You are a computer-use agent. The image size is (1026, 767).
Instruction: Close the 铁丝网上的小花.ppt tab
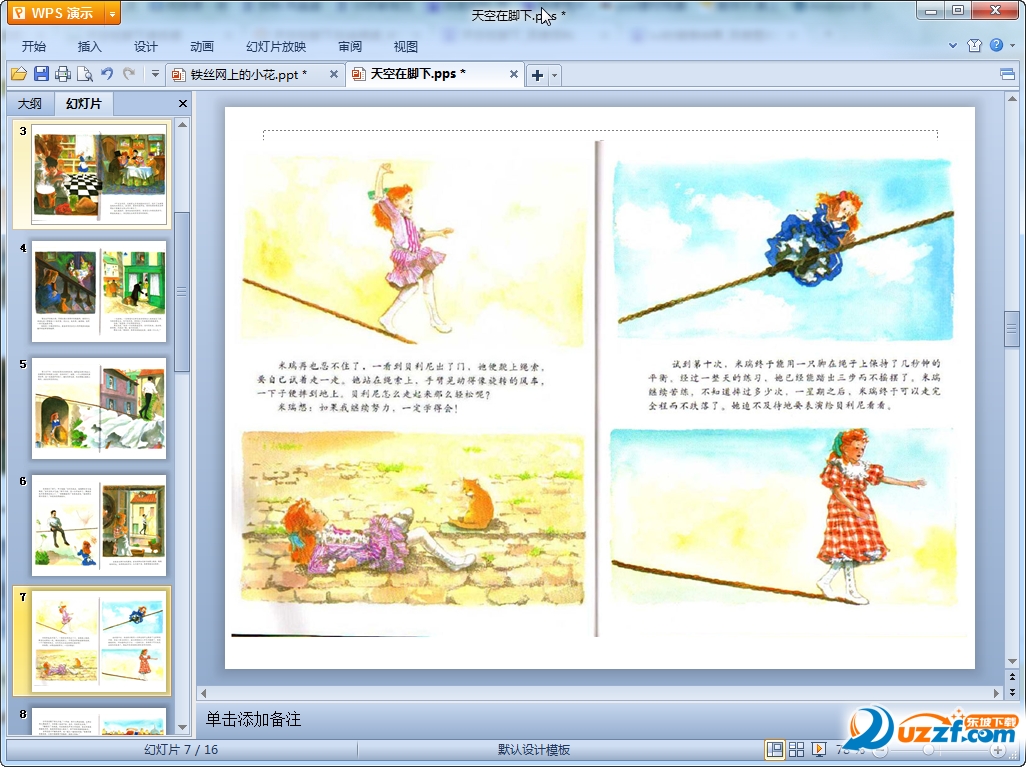point(334,75)
